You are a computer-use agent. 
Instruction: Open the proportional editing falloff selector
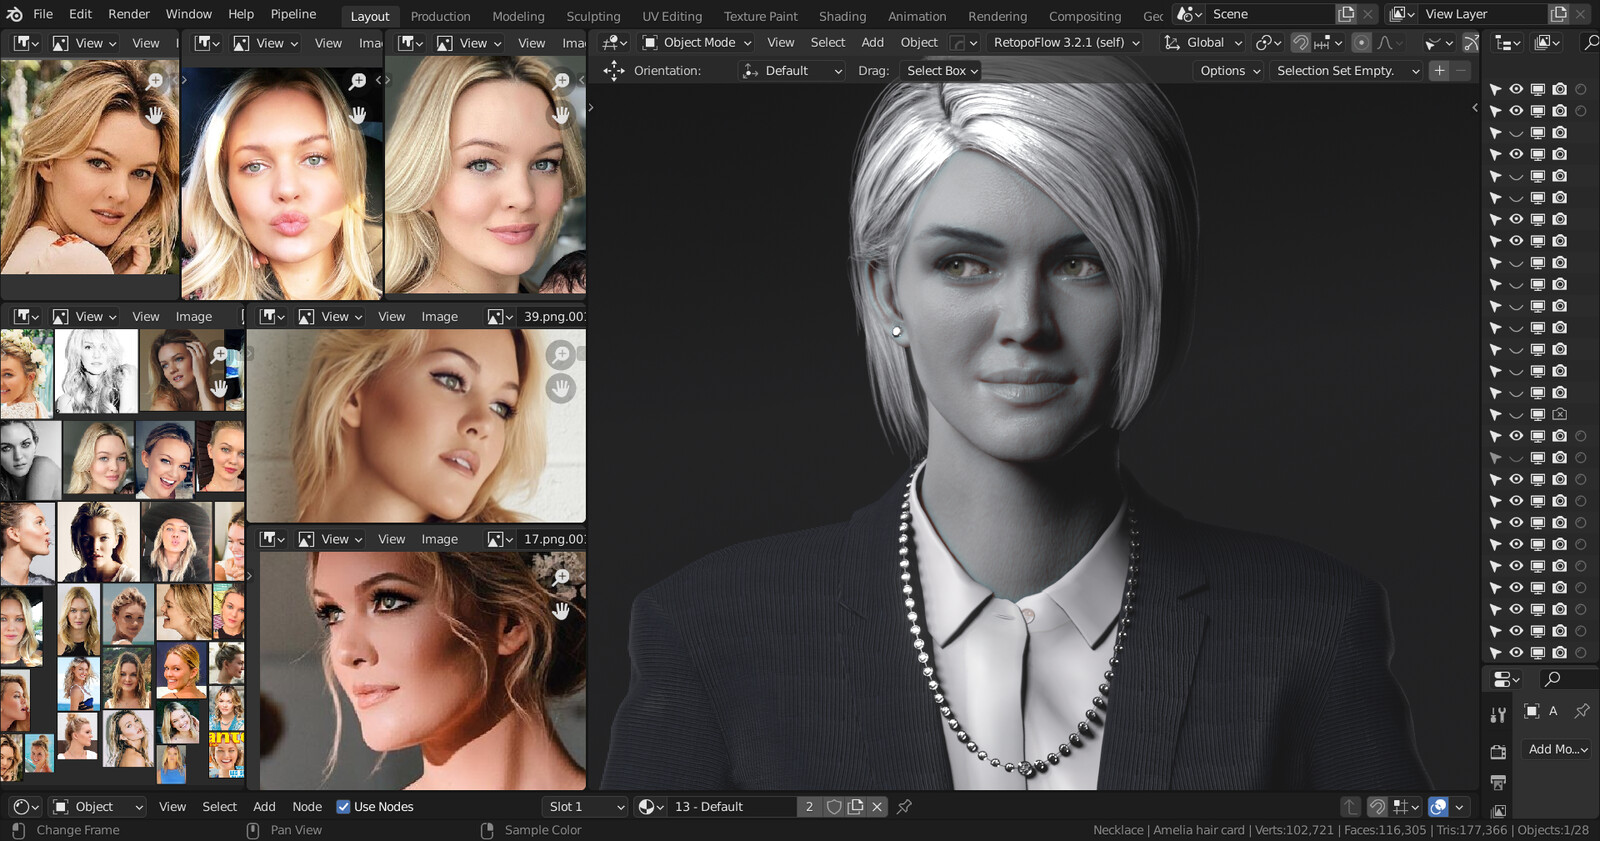coord(1389,43)
